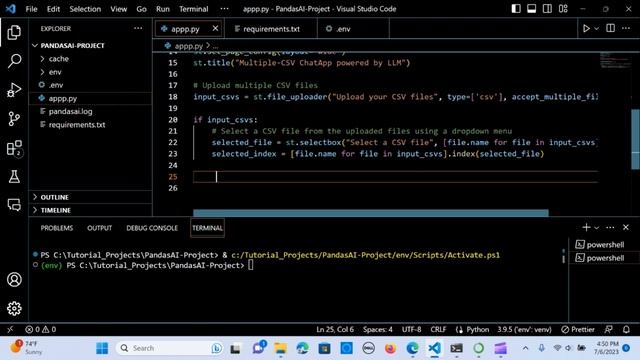Open the run button dropdown arrow
The width and height of the screenshot is (640, 360).
tap(596, 29)
